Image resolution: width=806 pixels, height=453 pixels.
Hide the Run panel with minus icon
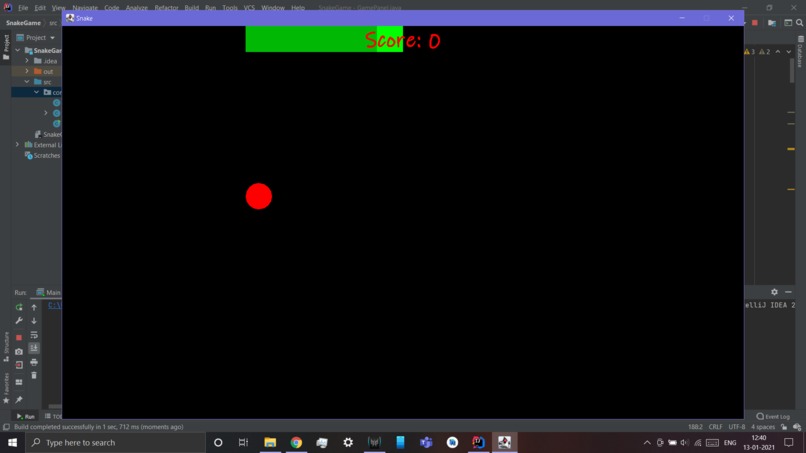(788, 292)
